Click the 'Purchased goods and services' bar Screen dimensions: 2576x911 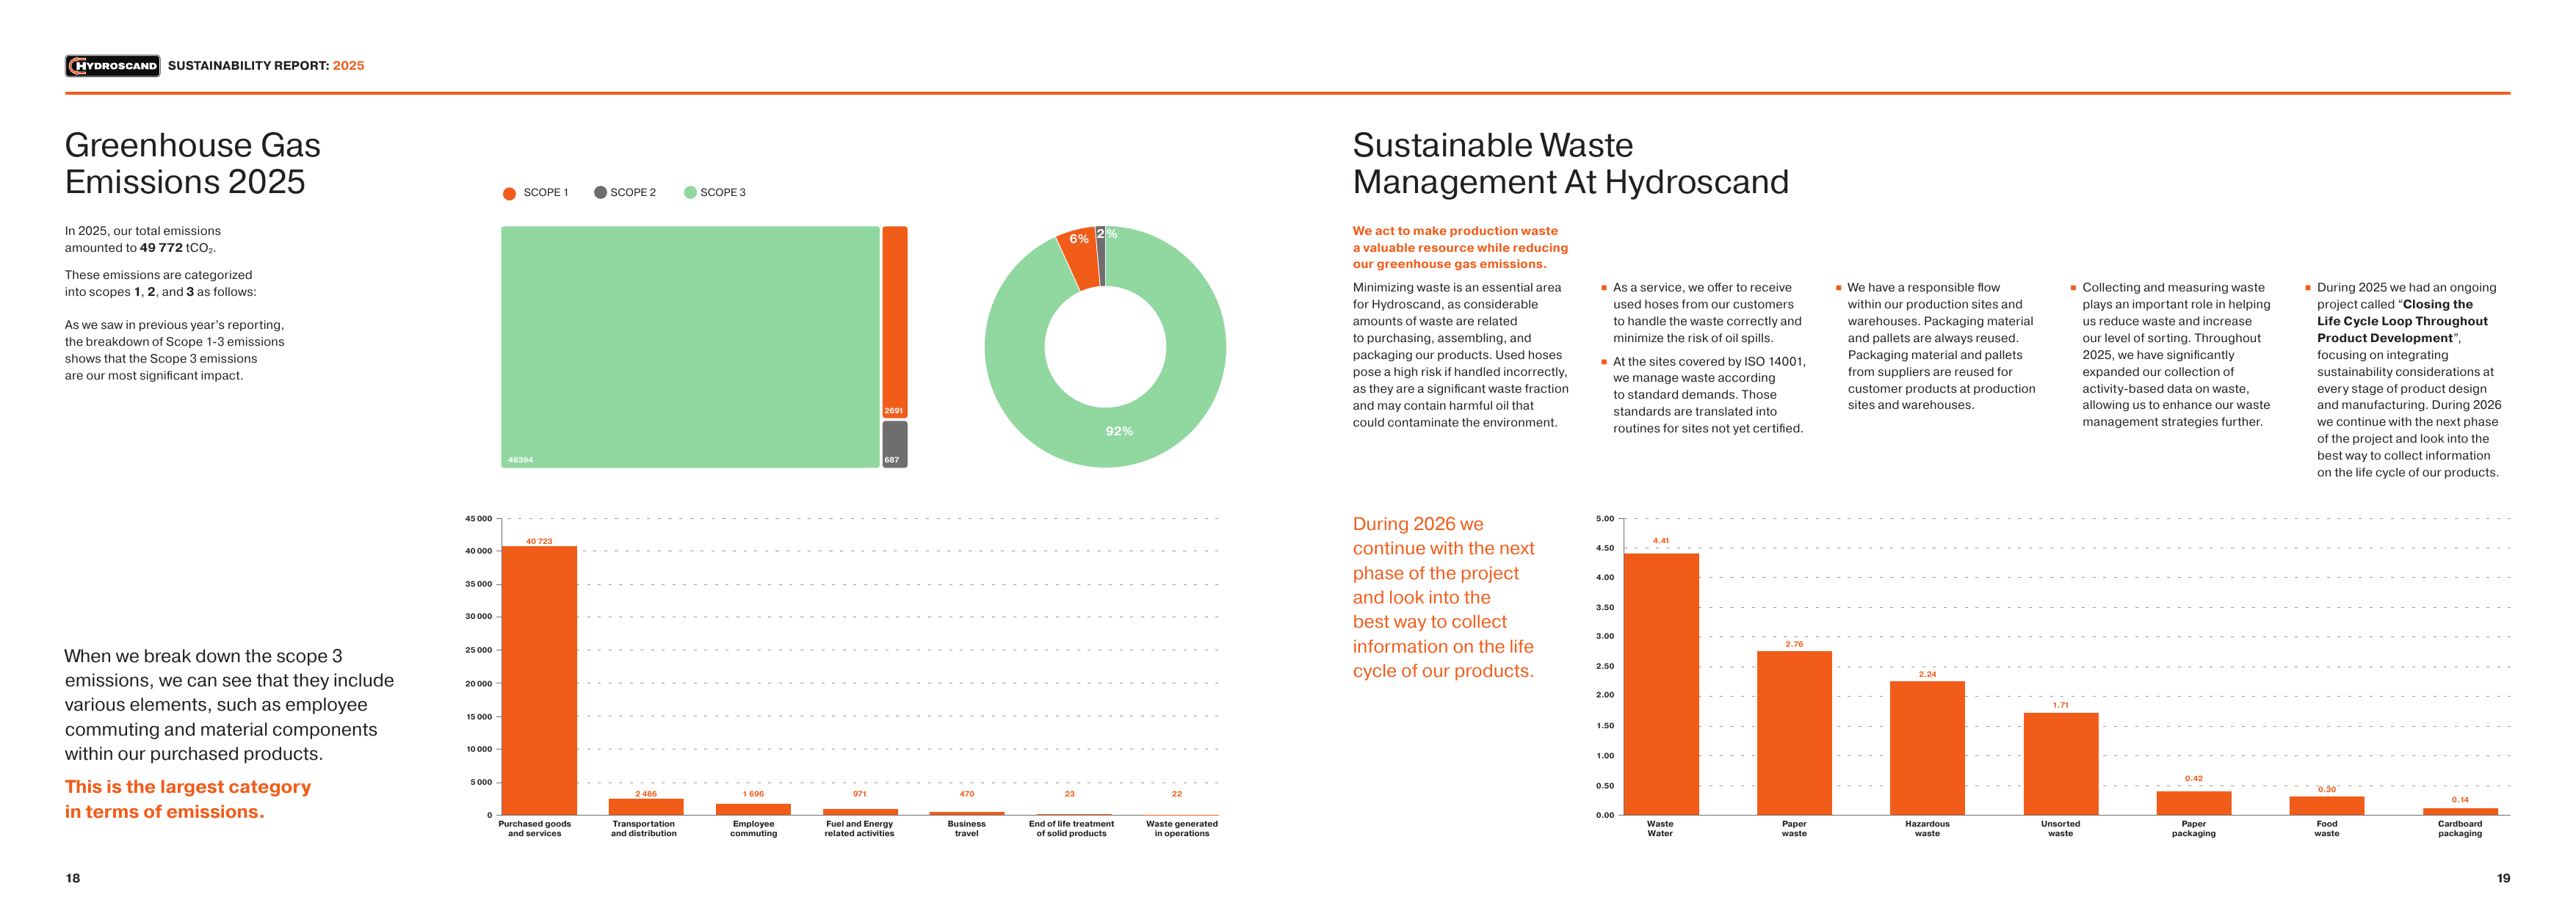[539, 680]
